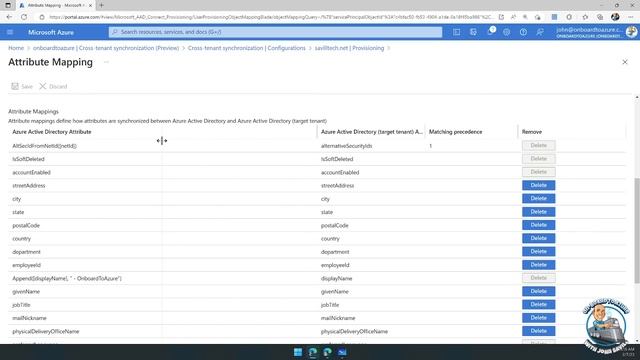
Task: Delete the city mapping
Action: [x=538, y=198]
